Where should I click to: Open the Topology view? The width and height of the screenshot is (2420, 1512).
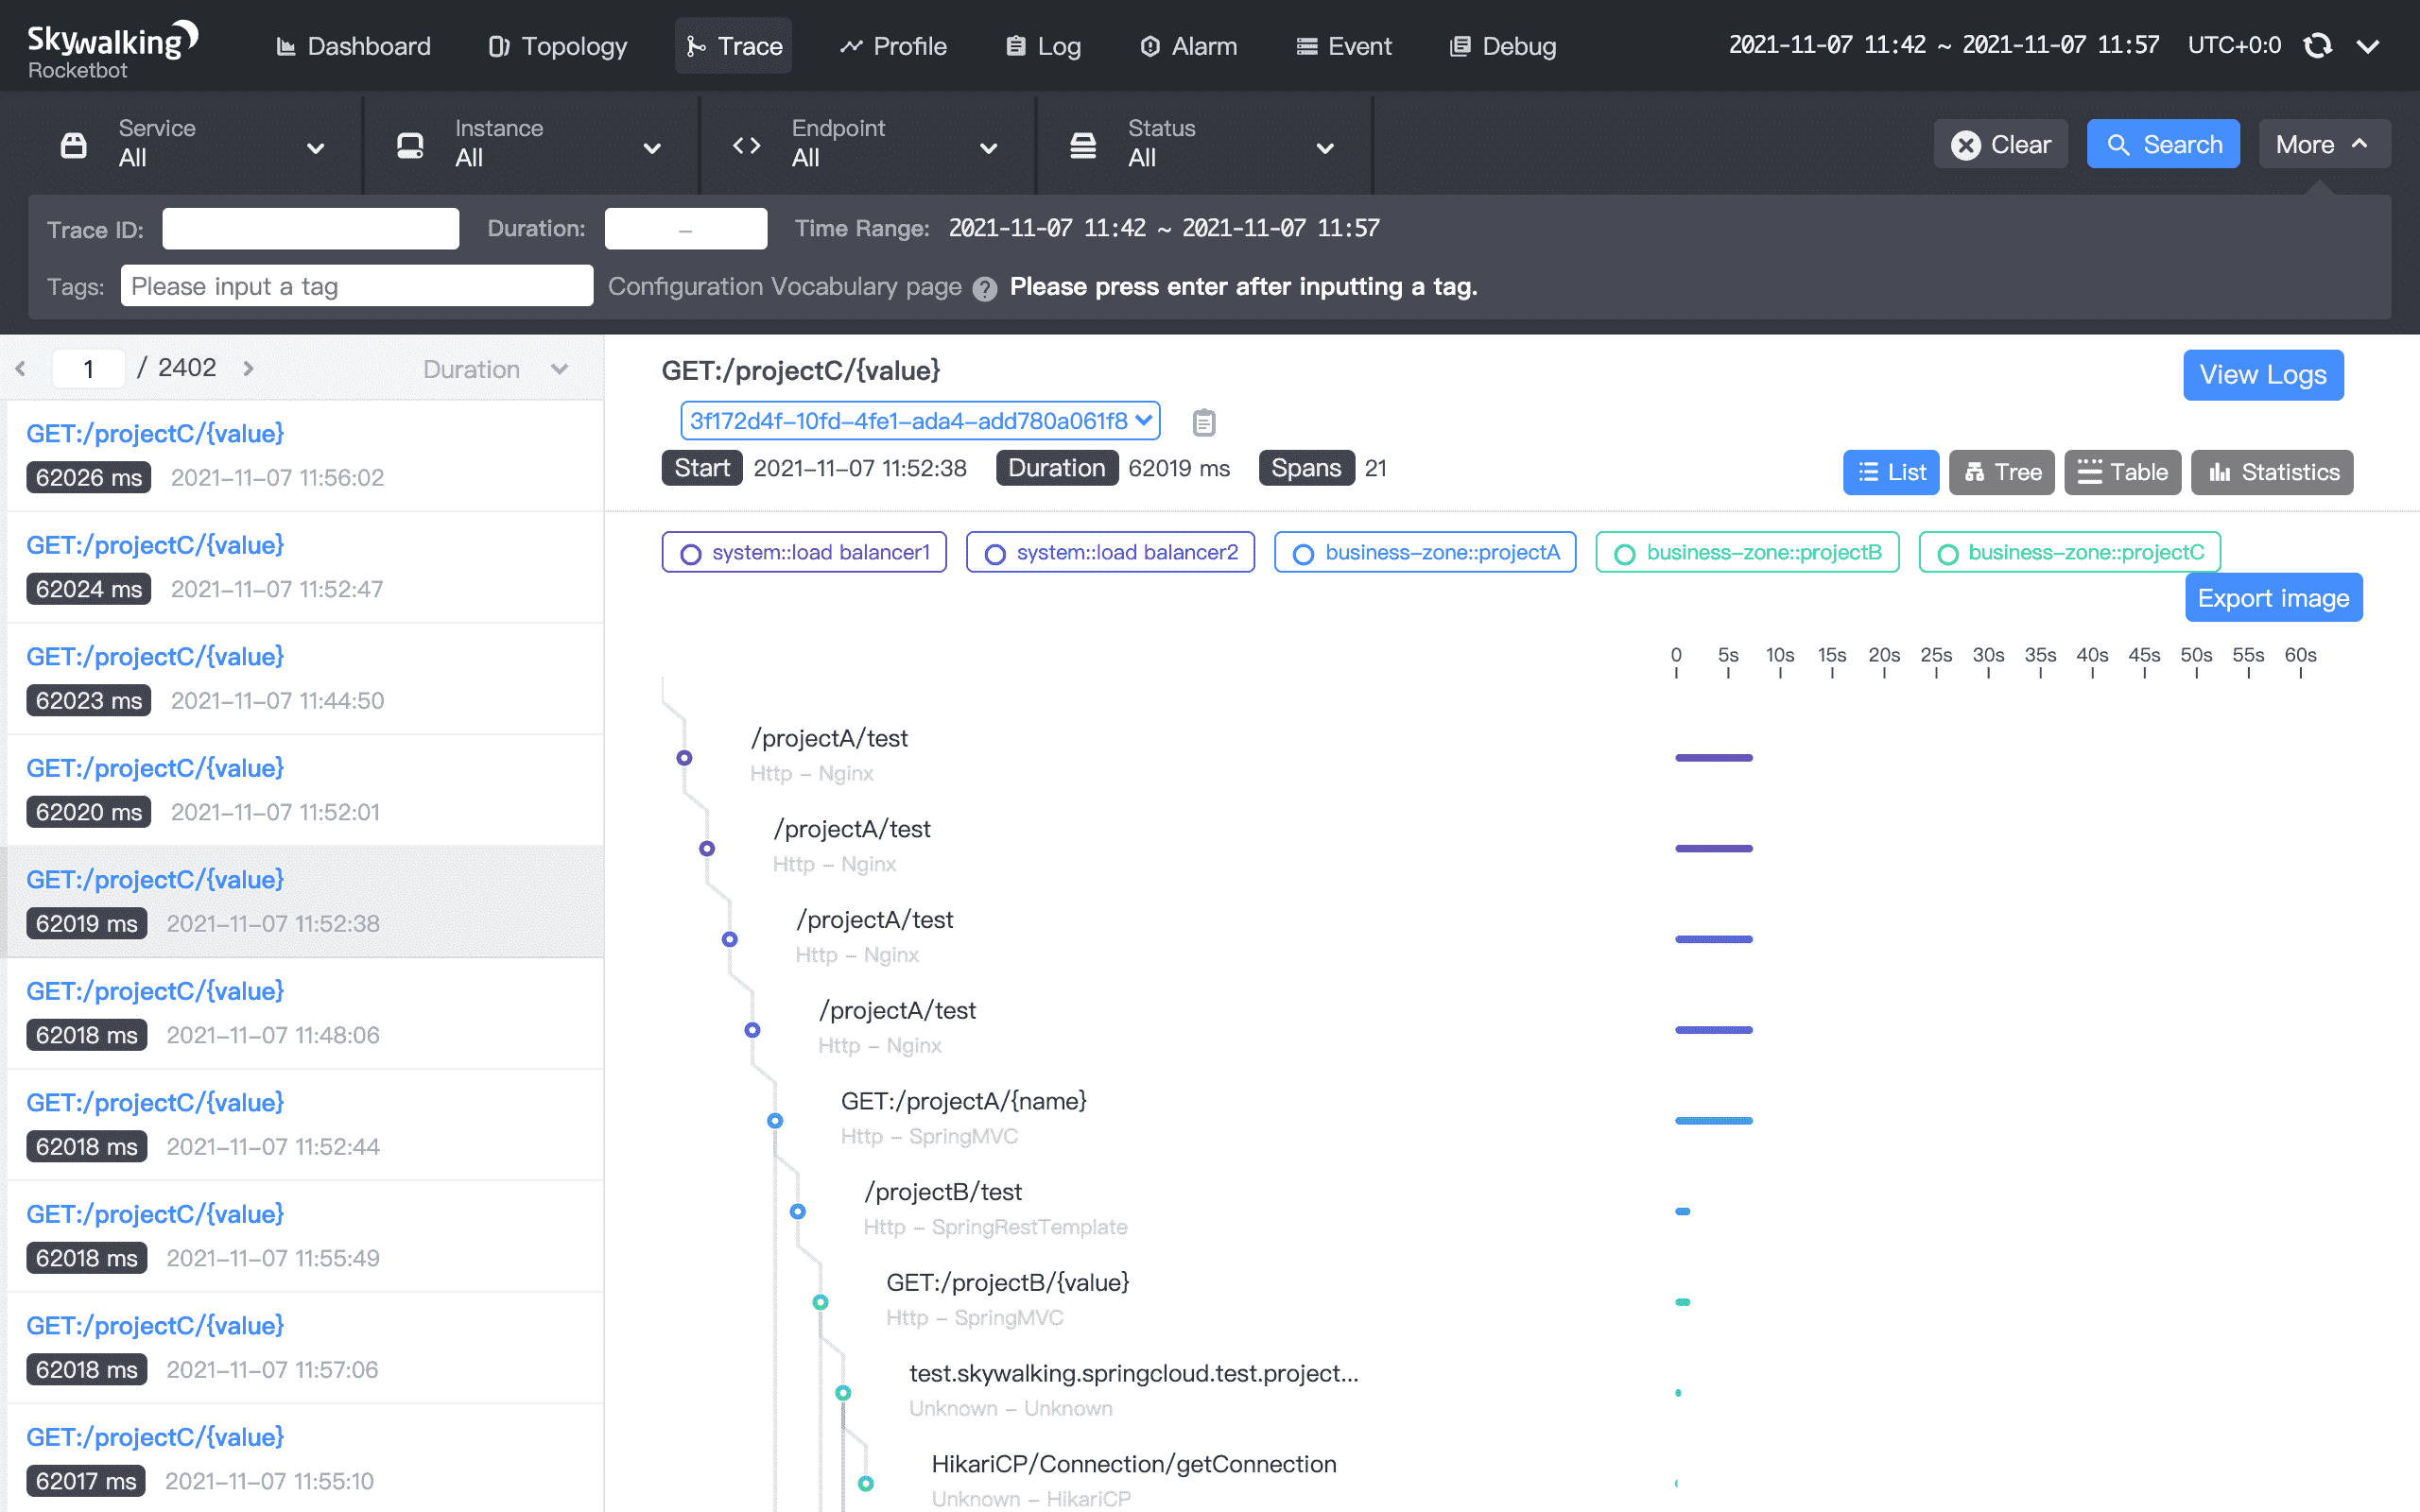[556, 46]
